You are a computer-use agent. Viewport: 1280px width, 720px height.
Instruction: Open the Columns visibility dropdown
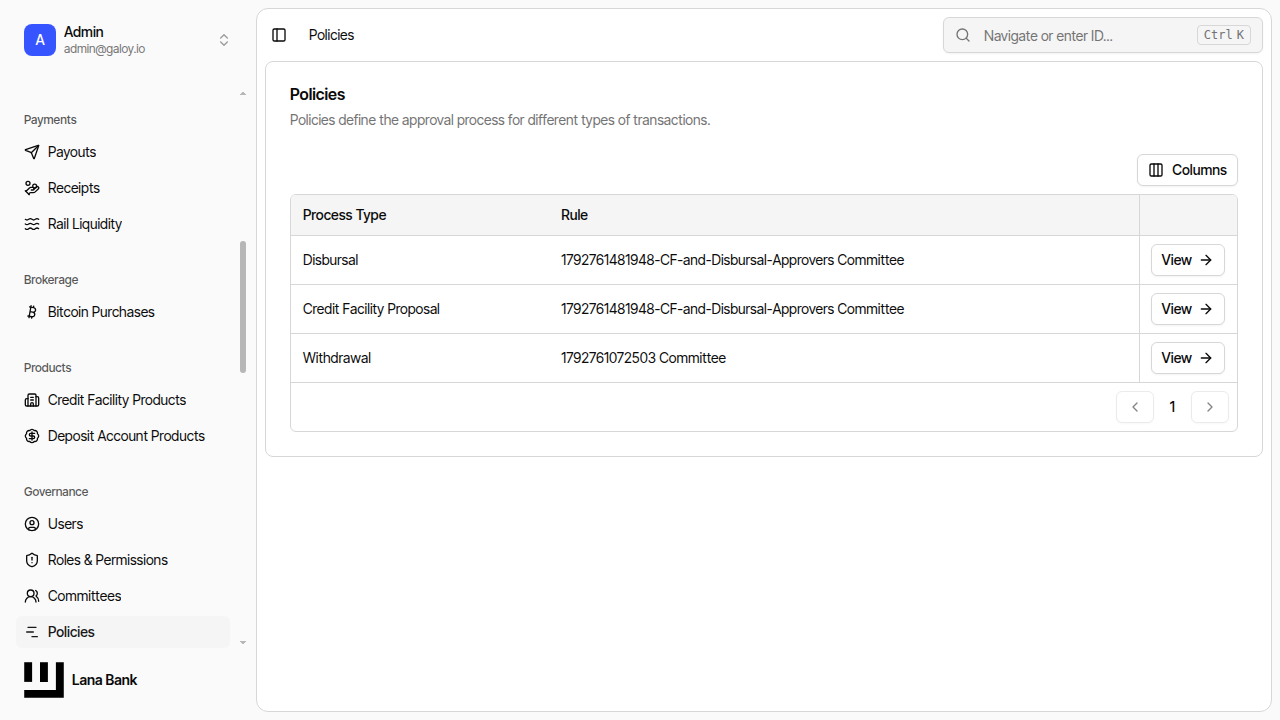pos(1187,170)
